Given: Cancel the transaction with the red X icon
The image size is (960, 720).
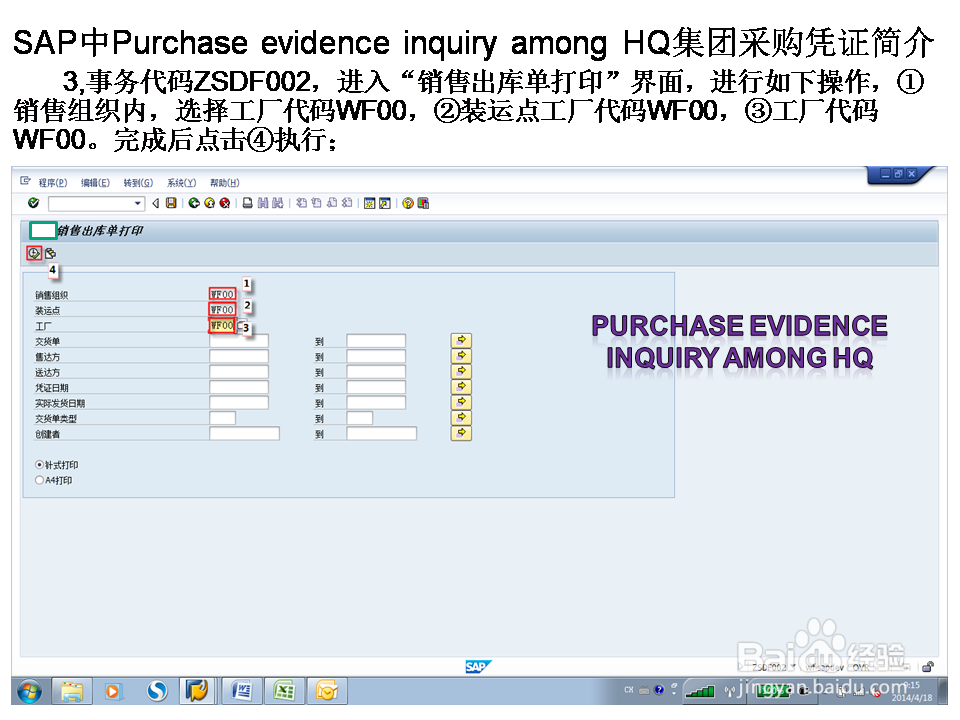Looking at the screenshot, I should [x=224, y=203].
